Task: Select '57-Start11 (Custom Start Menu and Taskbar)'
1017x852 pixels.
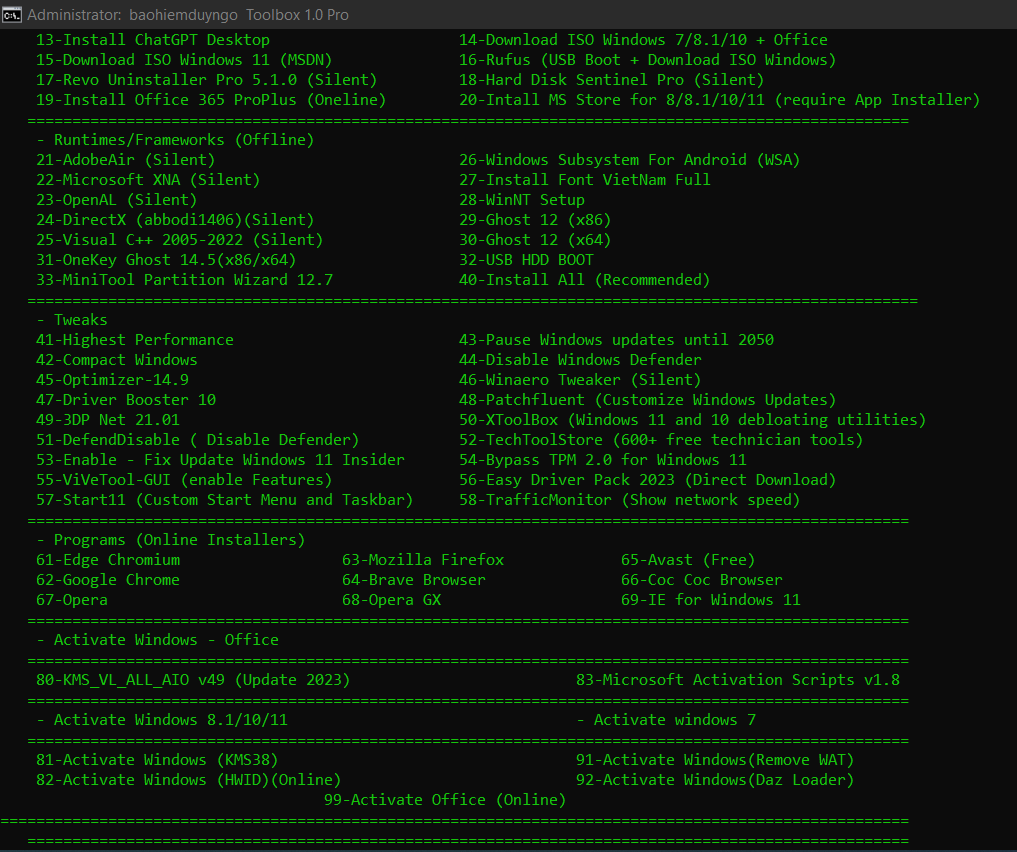Action: pyautogui.click(x=224, y=501)
